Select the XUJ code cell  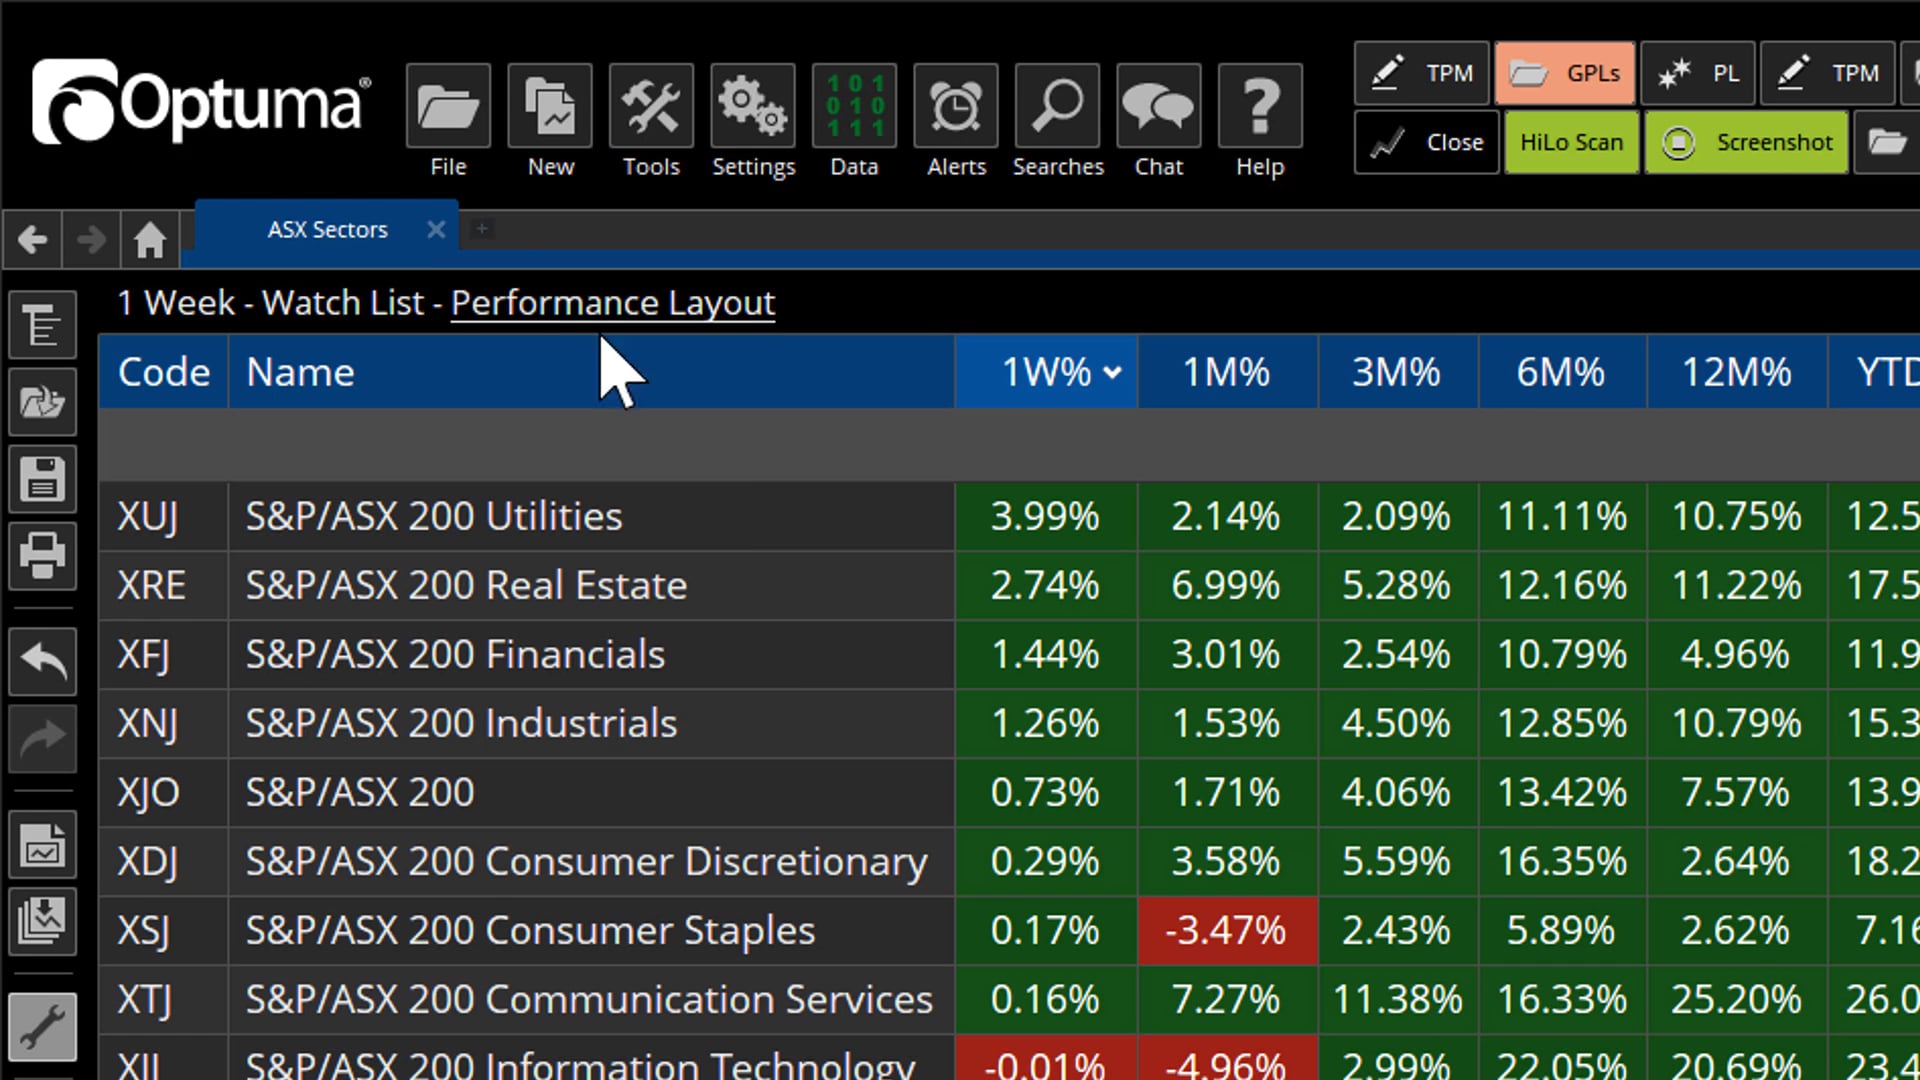pyautogui.click(x=164, y=517)
